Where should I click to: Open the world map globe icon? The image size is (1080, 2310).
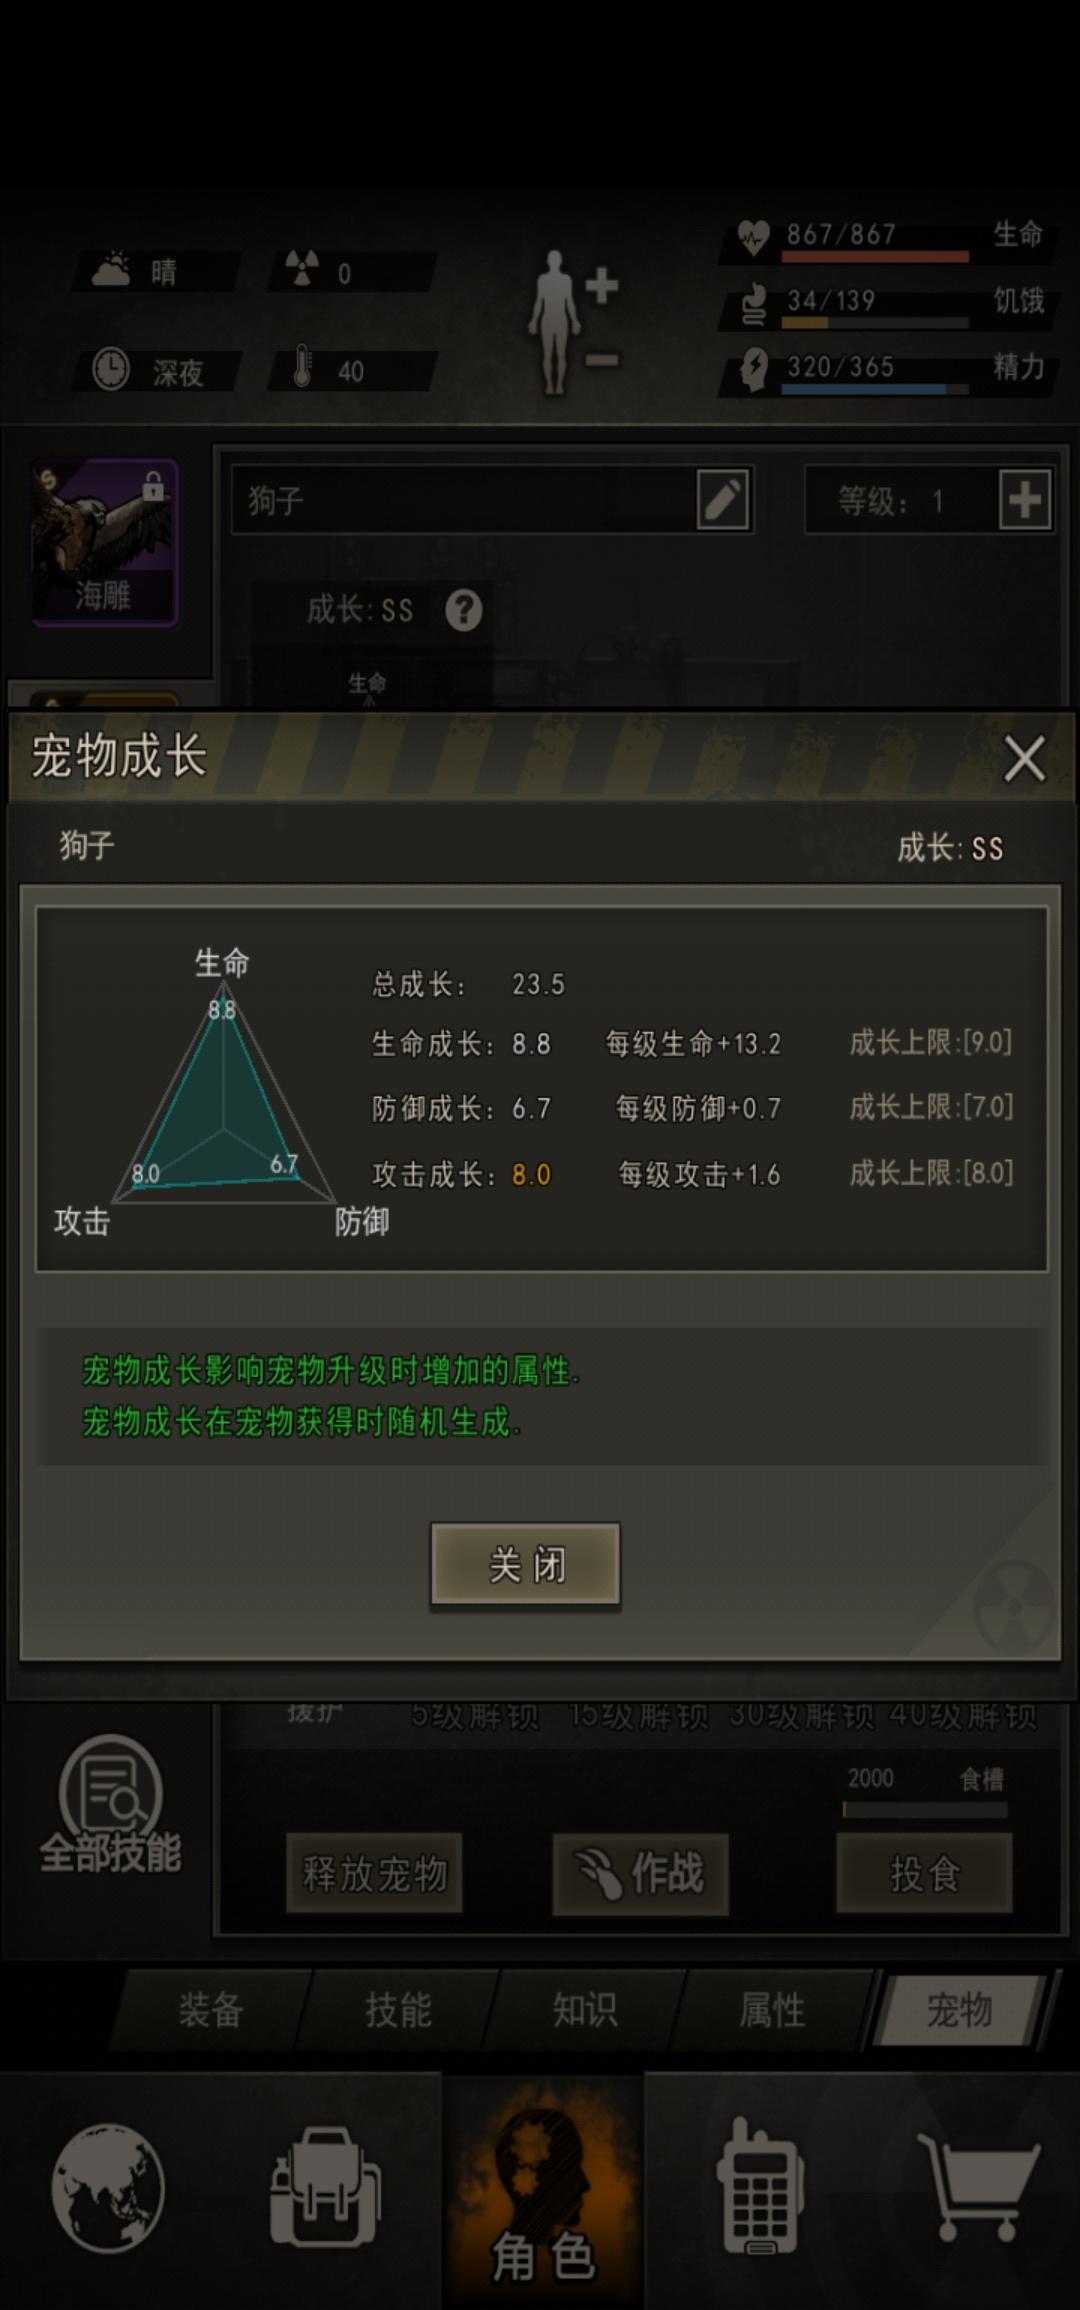108,2186
